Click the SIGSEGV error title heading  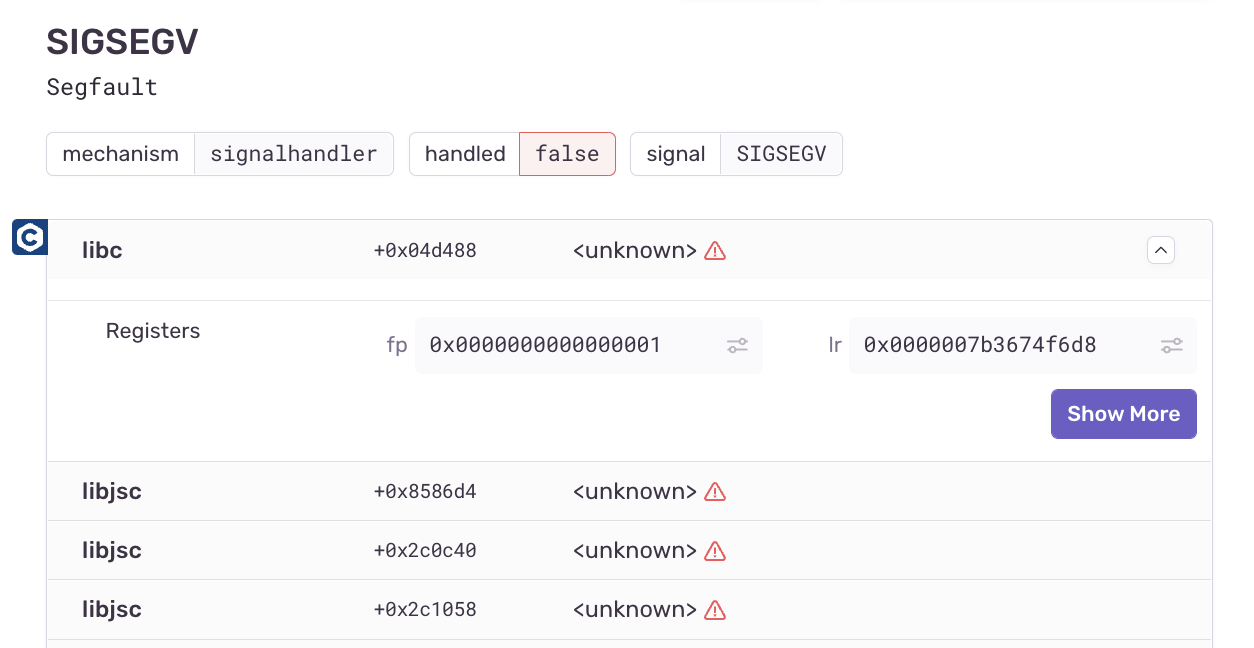tap(121, 41)
